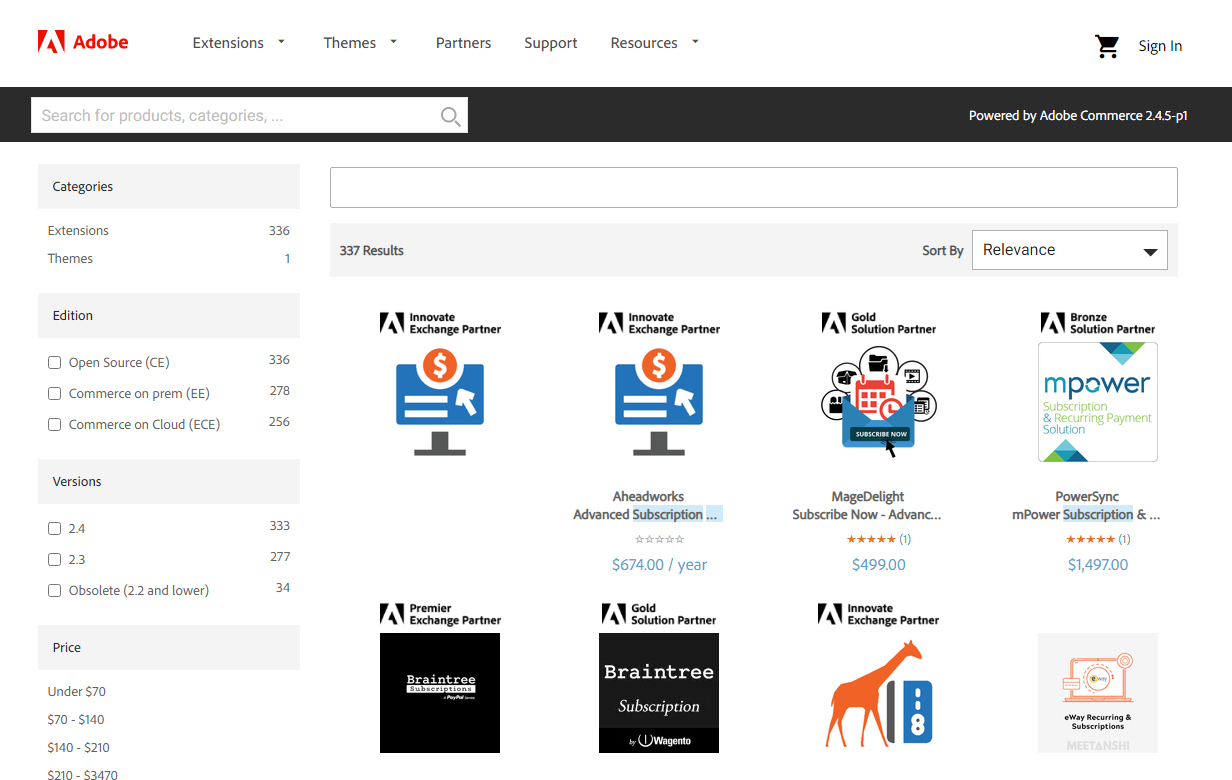Open the mPower Subscription & ... title link

[x=1086, y=514]
